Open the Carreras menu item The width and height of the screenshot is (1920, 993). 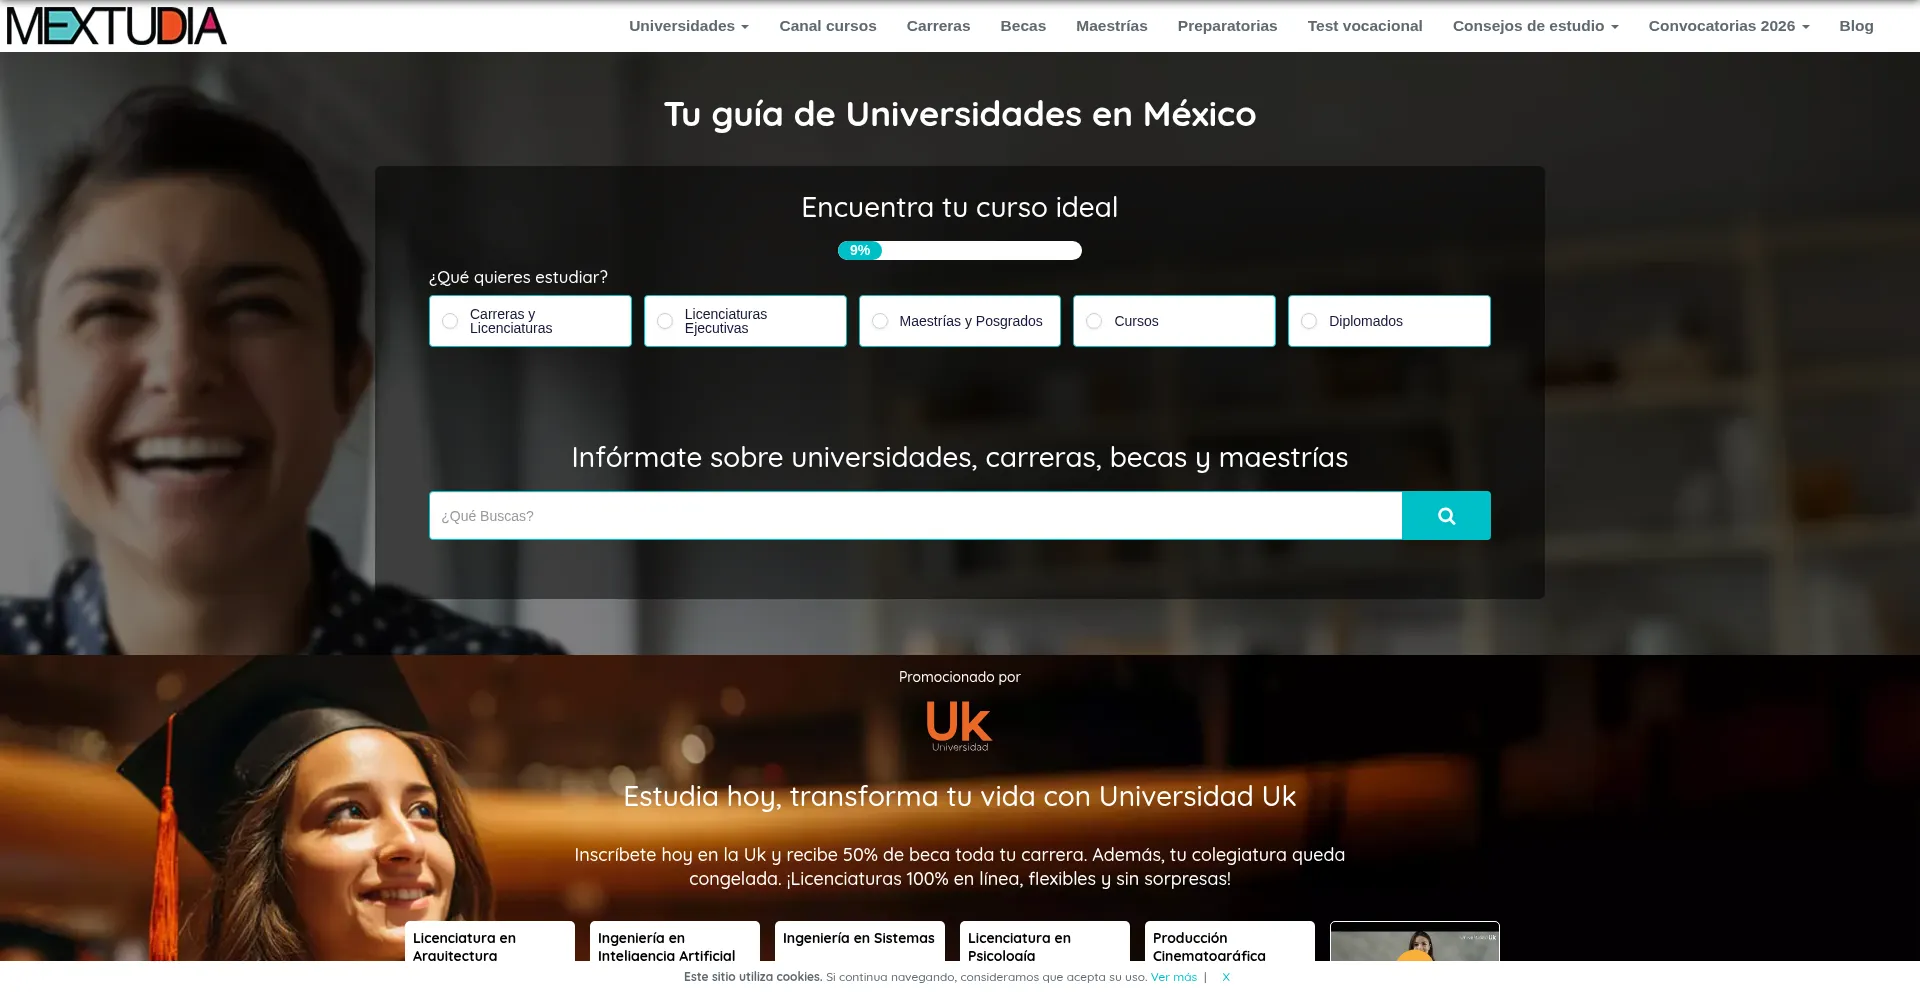pyautogui.click(x=938, y=26)
